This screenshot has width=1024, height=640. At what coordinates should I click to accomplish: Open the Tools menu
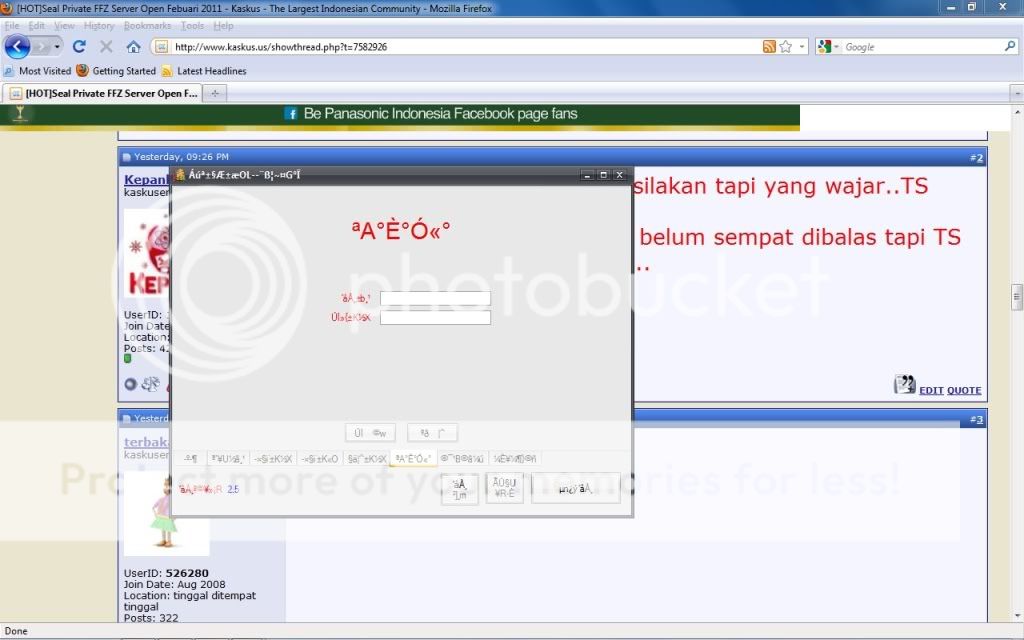193,25
